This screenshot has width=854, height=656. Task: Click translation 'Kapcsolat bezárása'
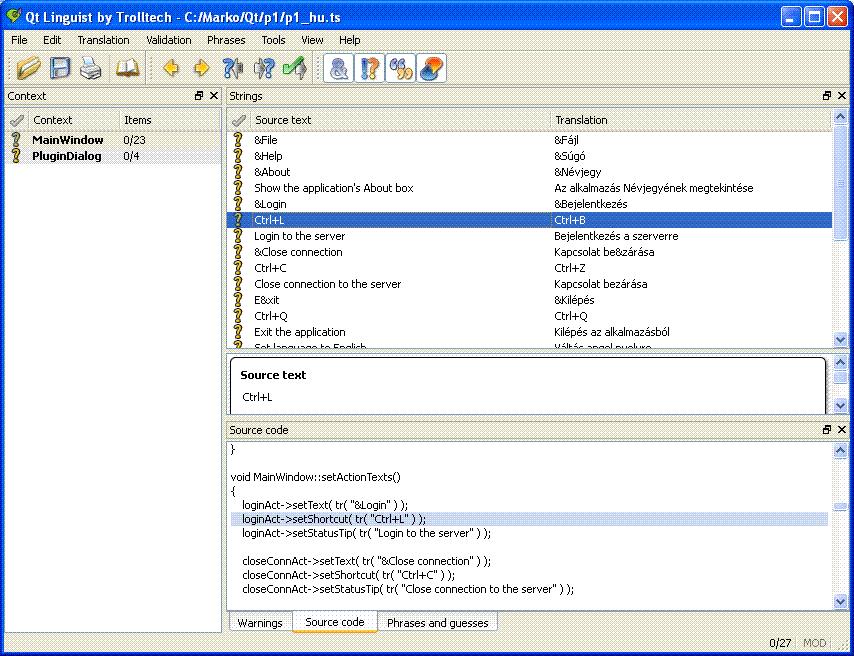(x=601, y=284)
